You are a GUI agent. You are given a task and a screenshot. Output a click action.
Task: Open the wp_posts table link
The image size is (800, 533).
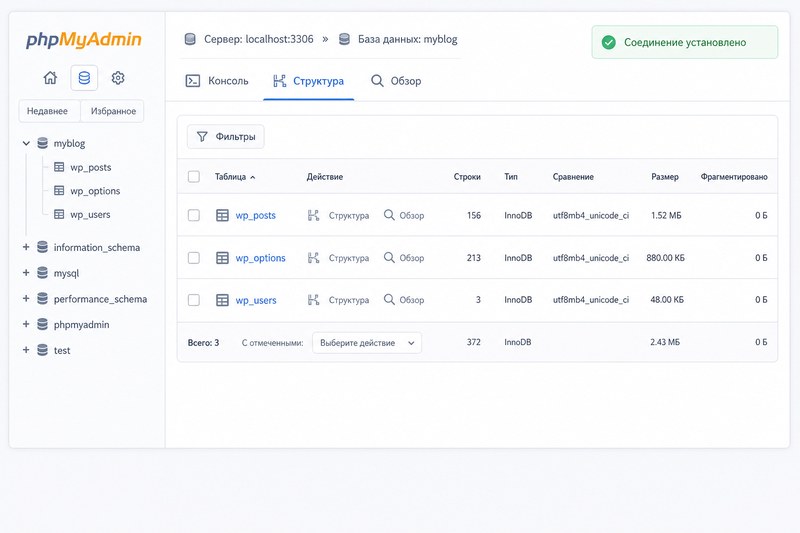(x=256, y=216)
